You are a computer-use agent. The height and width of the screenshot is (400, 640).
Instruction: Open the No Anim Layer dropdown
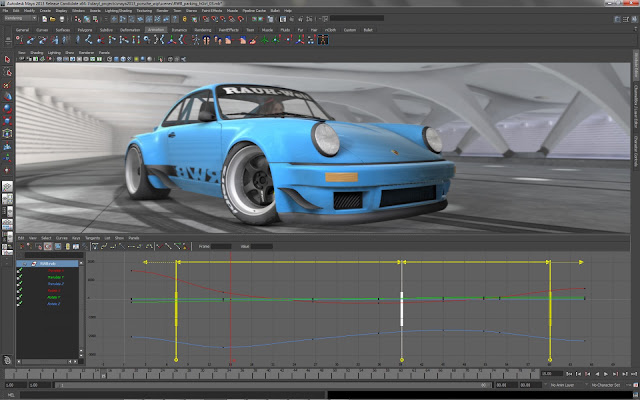(564, 385)
